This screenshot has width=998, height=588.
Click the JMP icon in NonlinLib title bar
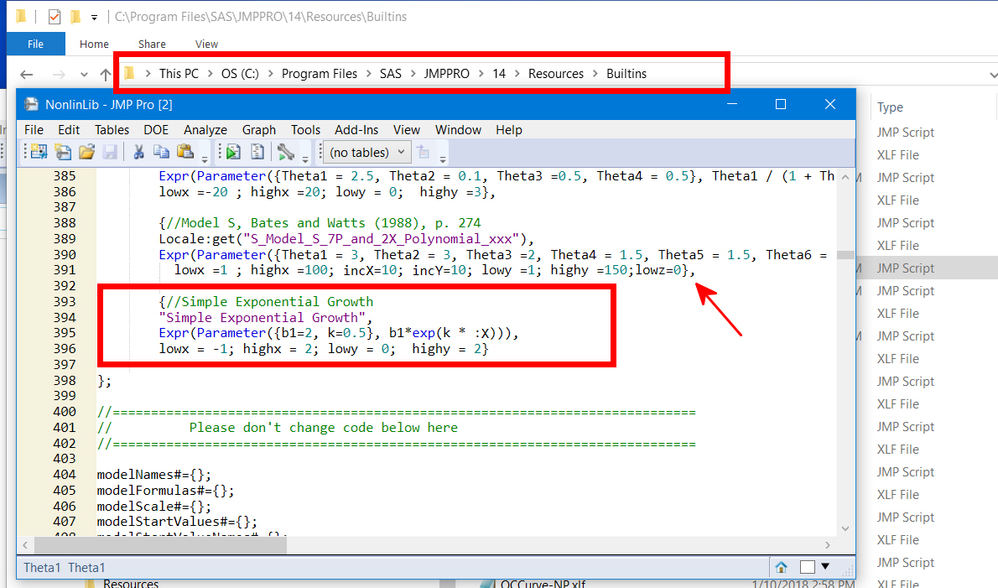(x=31, y=104)
